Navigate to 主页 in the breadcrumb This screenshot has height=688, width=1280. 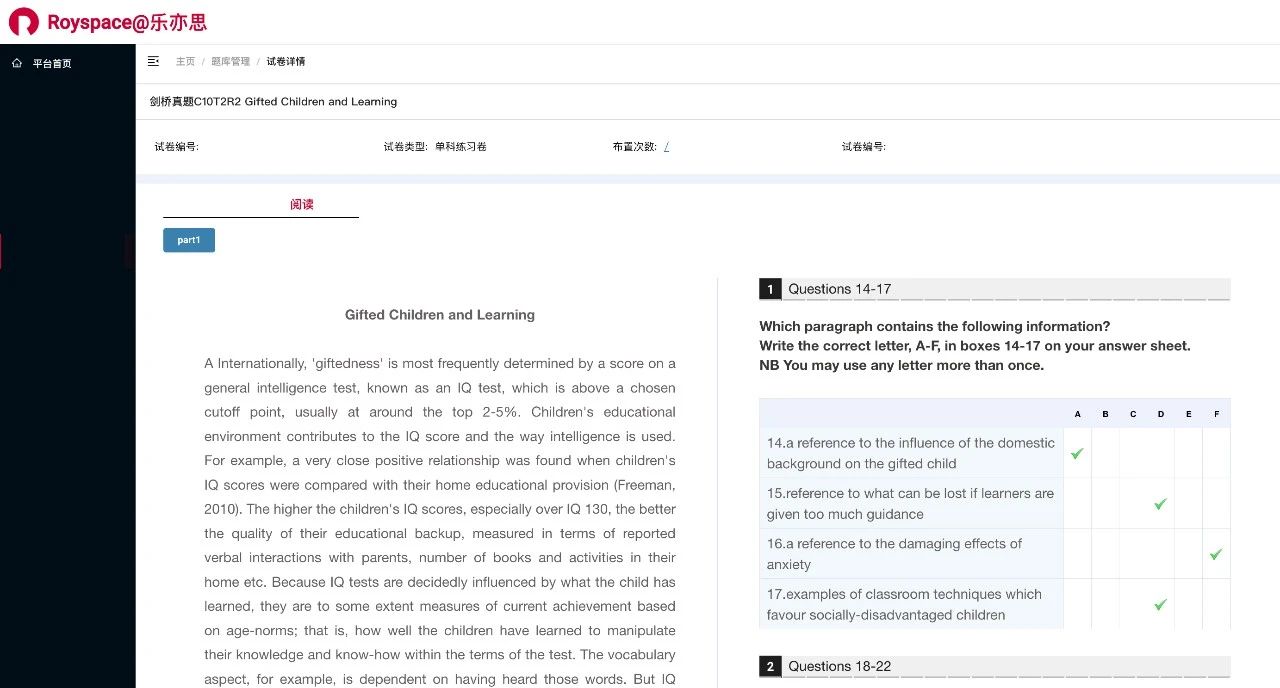(x=185, y=61)
